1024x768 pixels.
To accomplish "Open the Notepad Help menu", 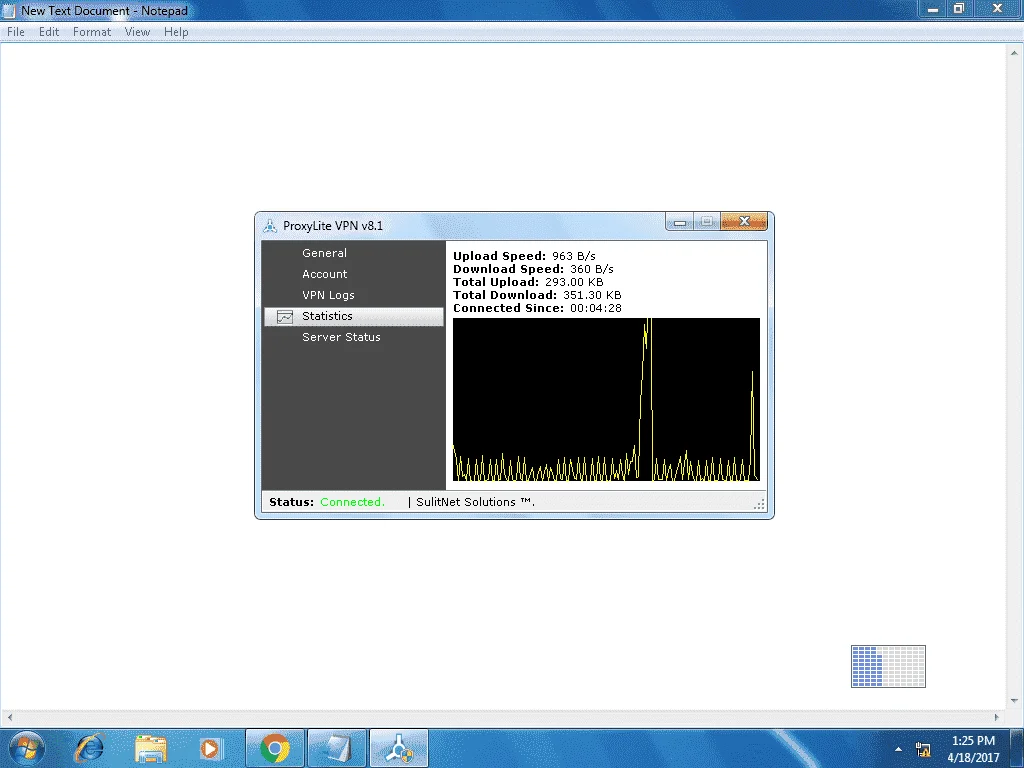I will pyautogui.click(x=176, y=31).
